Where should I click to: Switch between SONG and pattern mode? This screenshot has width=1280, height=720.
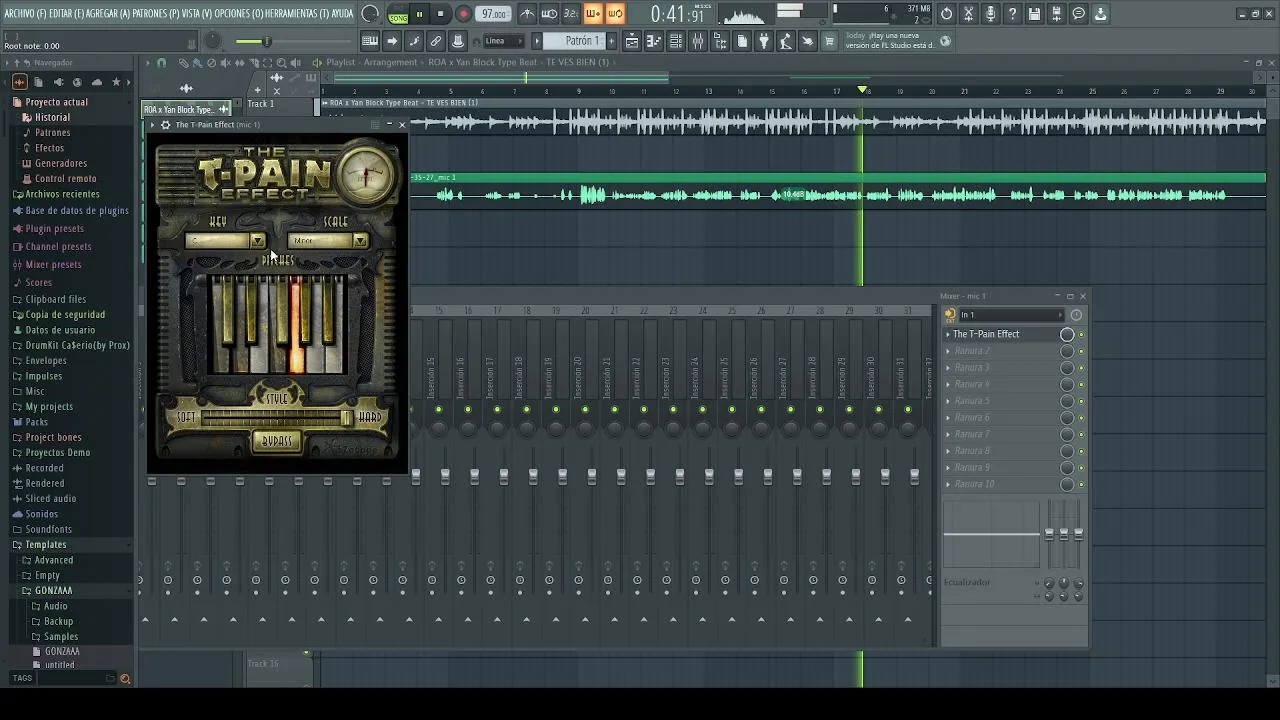[398, 14]
